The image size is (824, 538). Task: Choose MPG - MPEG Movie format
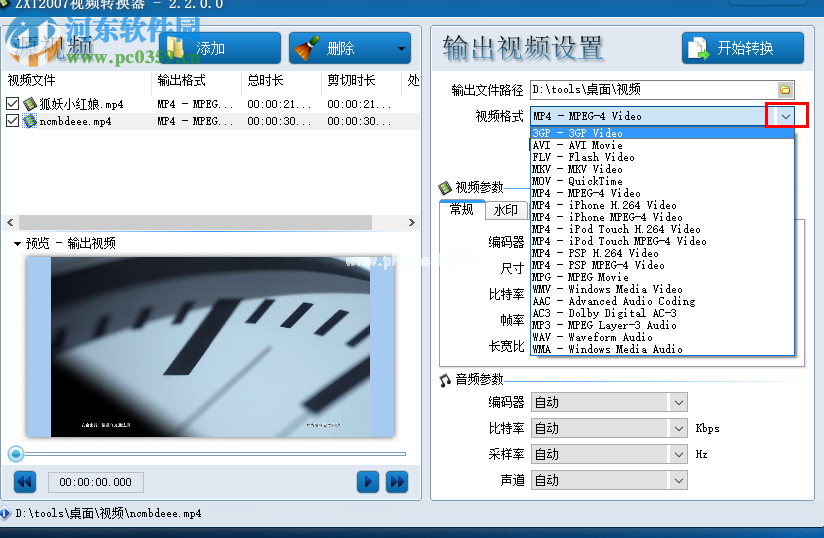(x=662, y=277)
